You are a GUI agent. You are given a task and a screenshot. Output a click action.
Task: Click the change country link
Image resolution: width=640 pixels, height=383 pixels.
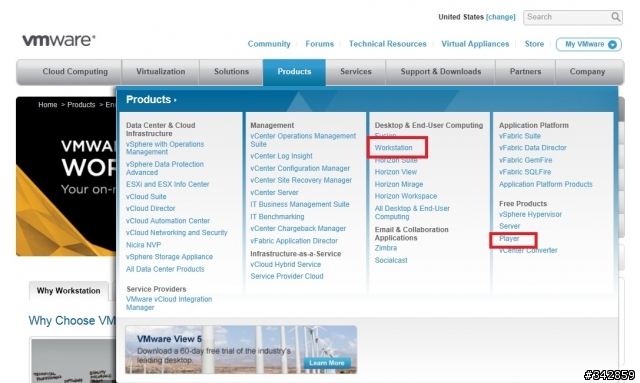point(500,17)
